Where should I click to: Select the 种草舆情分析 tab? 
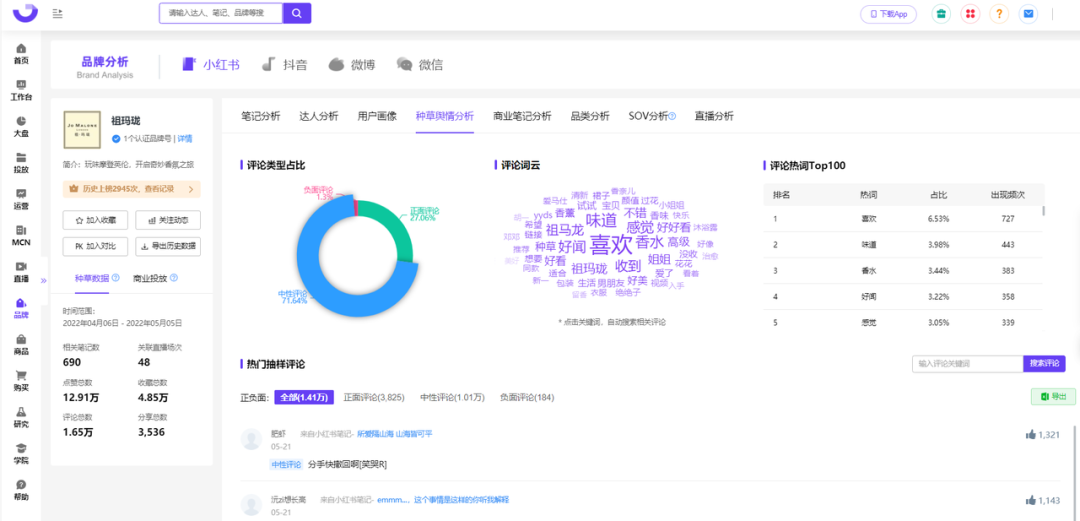coord(445,116)
